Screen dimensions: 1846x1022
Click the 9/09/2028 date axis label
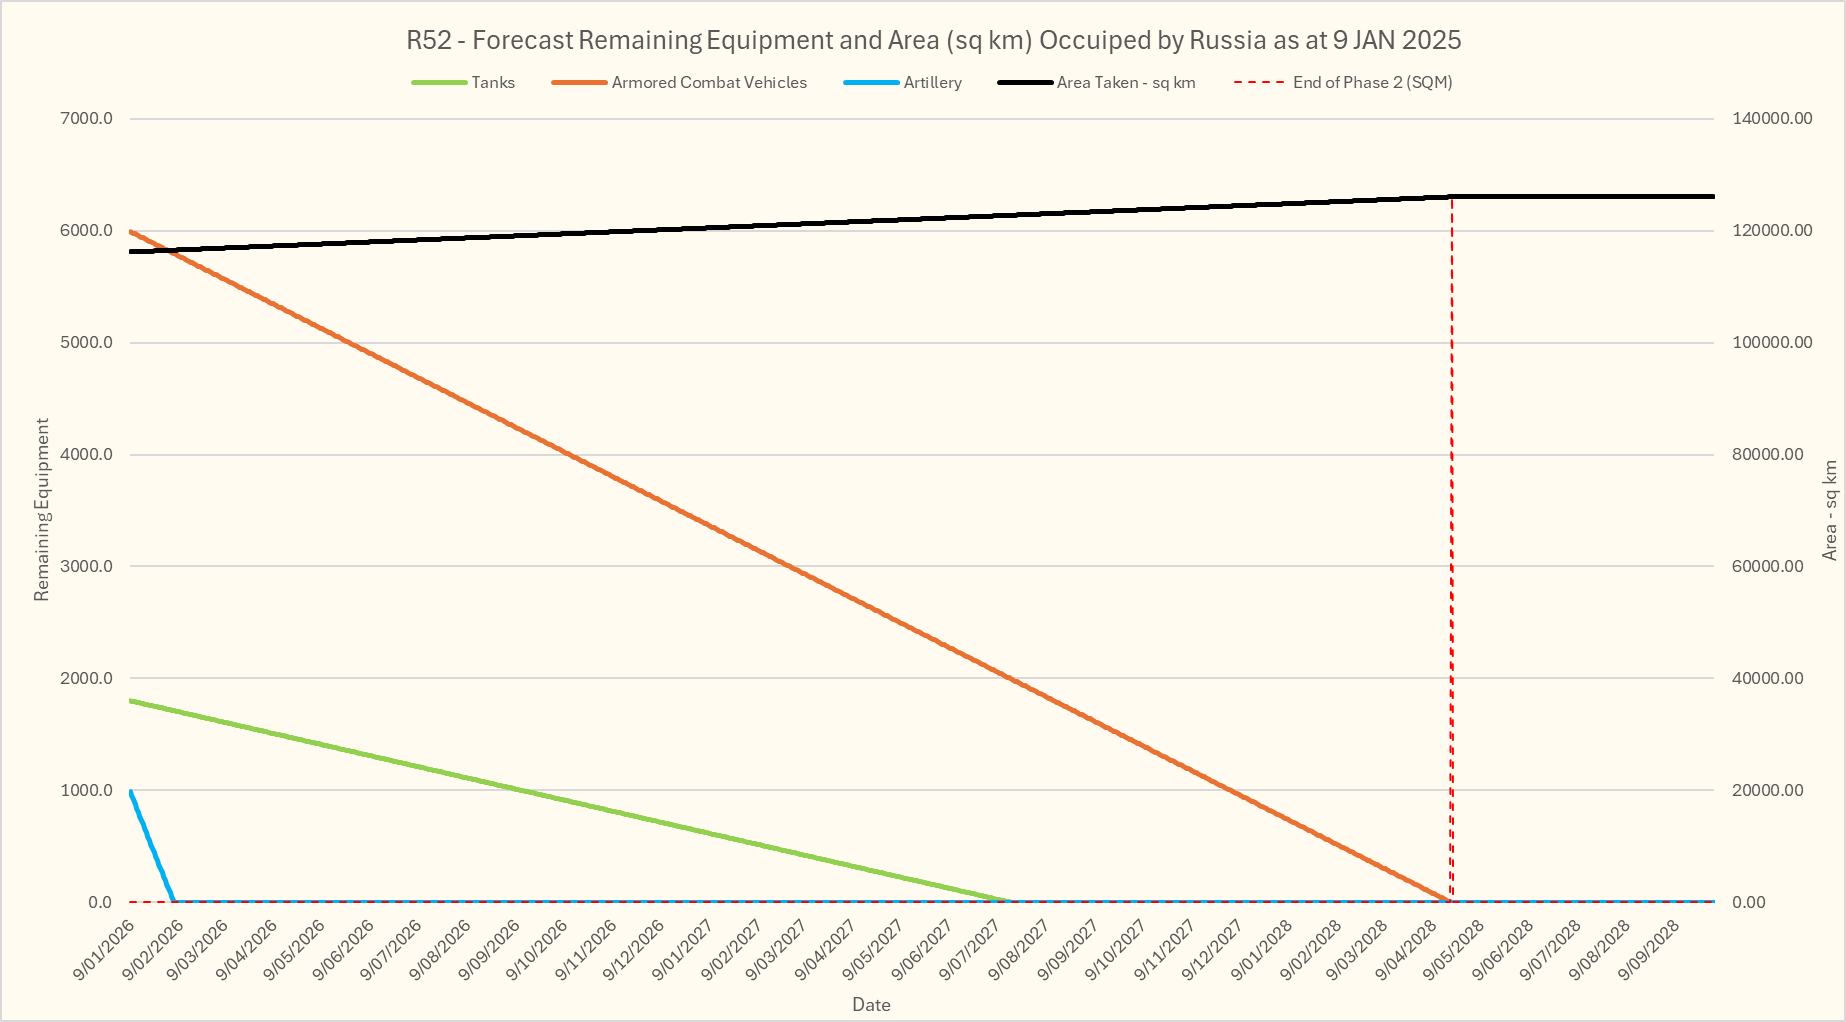coord(1650,950)
